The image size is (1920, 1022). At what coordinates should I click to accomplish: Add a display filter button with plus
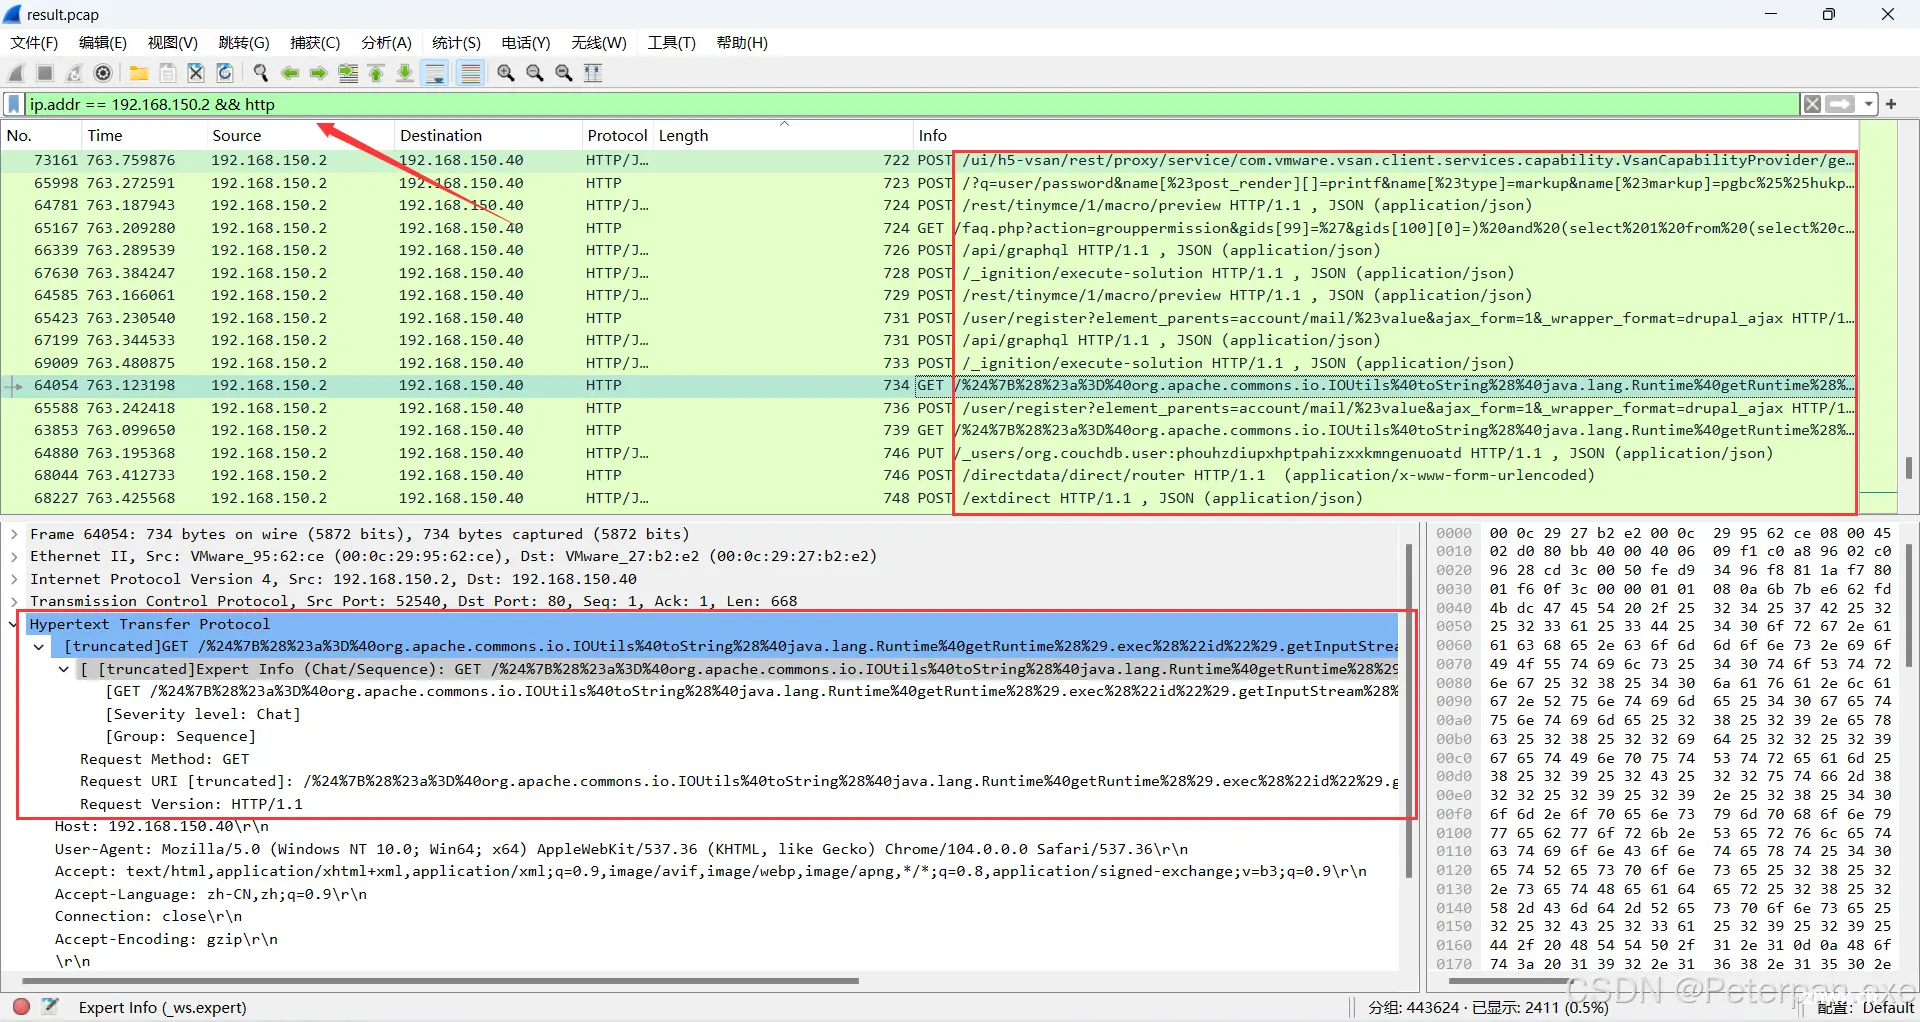click(1891, 104)
